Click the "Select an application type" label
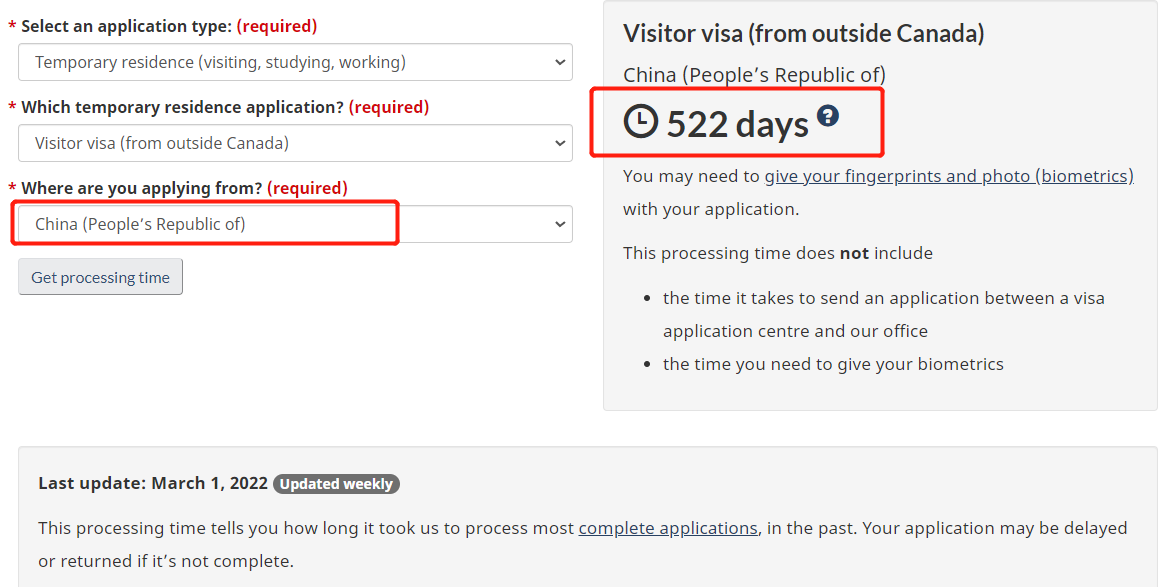 (x=127, y=26)
